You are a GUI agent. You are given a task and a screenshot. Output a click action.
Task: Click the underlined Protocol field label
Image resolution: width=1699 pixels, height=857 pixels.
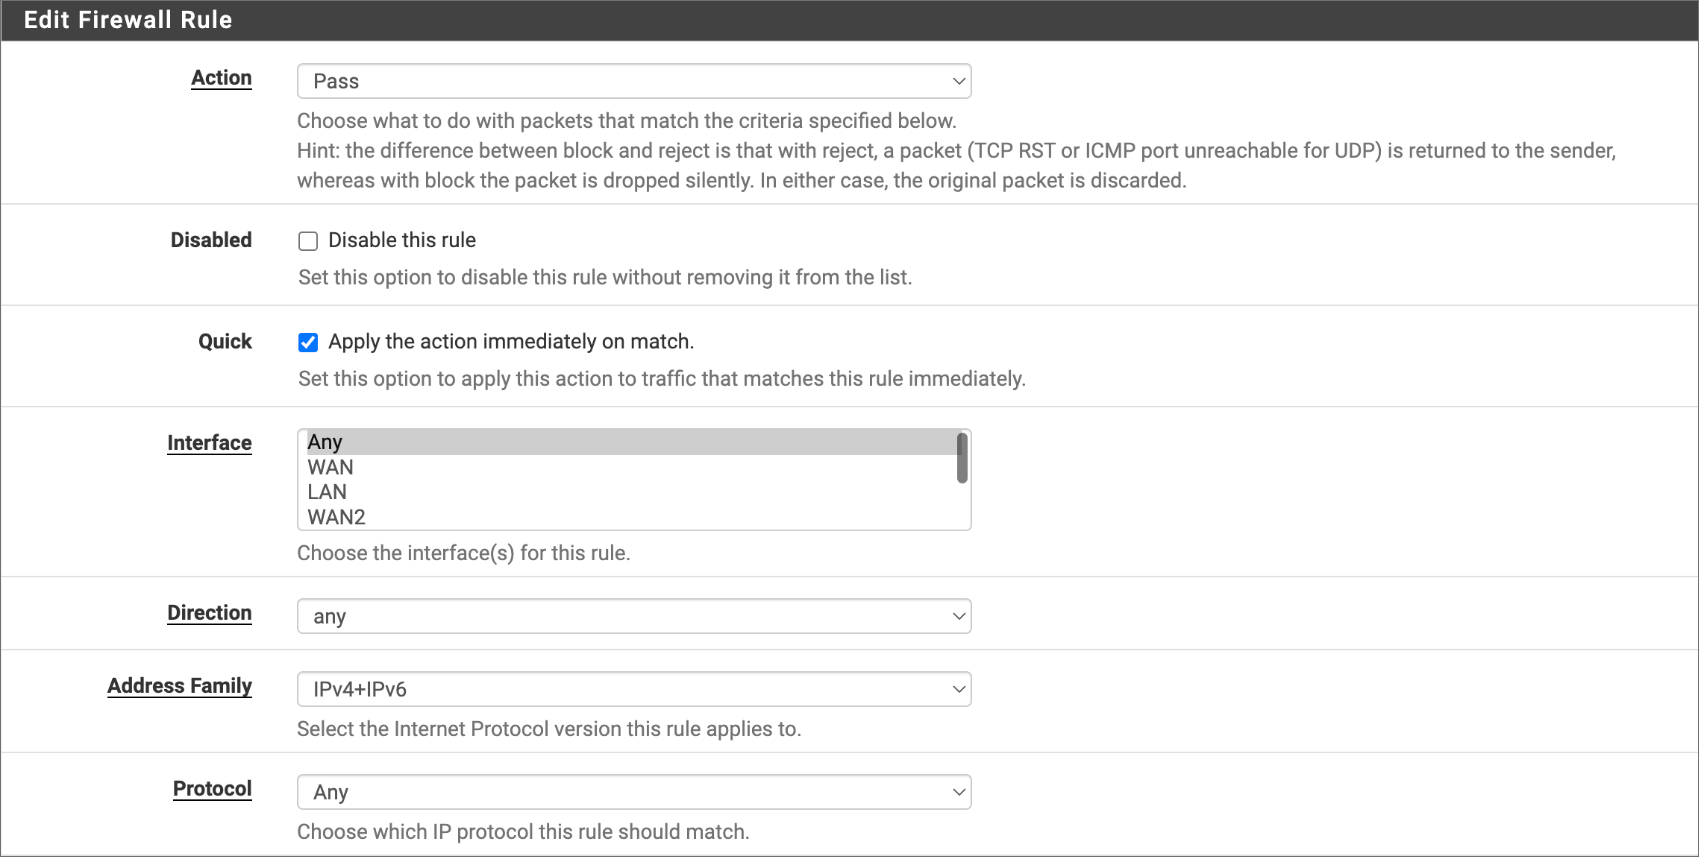click(212, 789)
